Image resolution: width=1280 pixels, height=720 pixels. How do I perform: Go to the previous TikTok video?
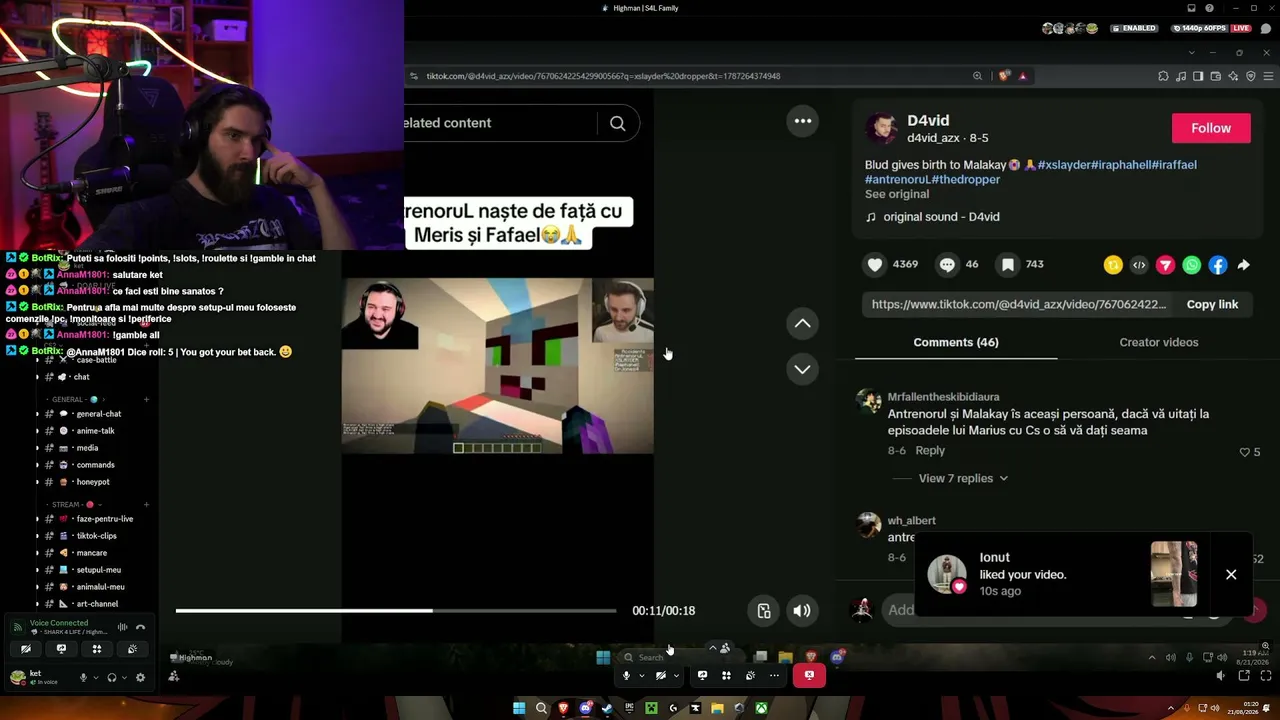tap(802, 323)
